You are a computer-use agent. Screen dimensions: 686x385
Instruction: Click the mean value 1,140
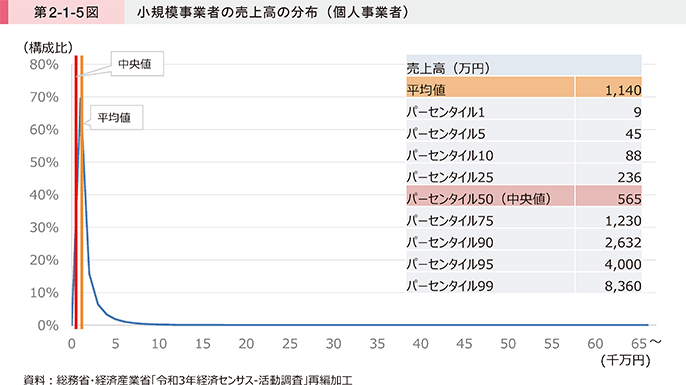point(623,91)
